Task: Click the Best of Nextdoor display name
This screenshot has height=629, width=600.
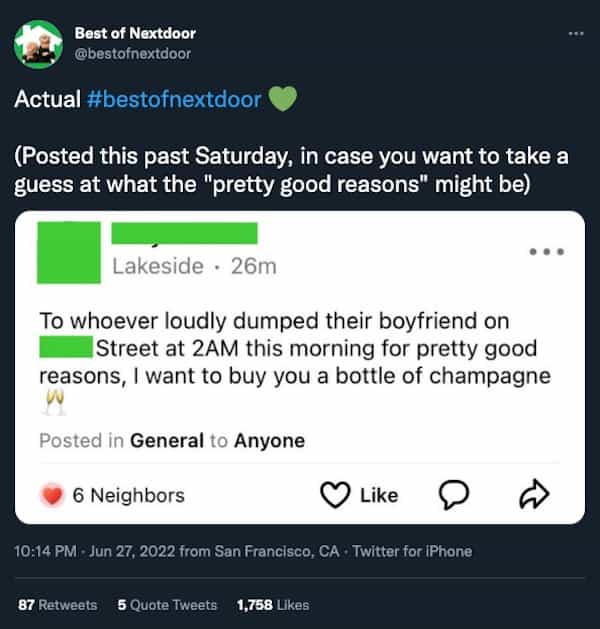Action: point(135,33)
